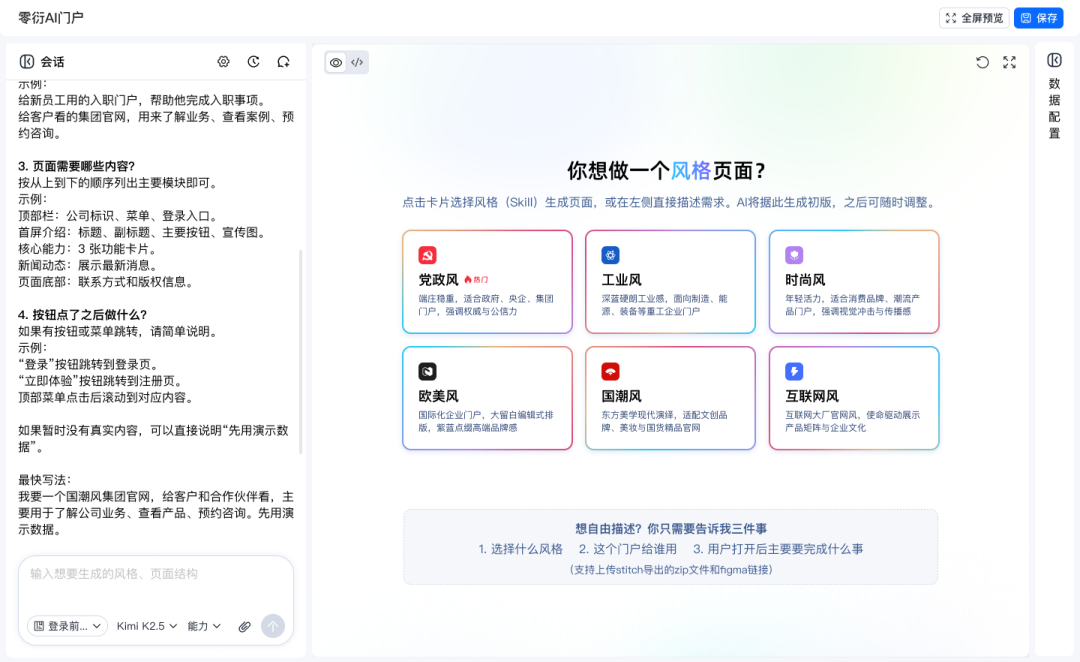Expand preview with the fullscreen icon
Image resolution: width=1080 pixels, height=662 pixels.
coord(1009,63)
